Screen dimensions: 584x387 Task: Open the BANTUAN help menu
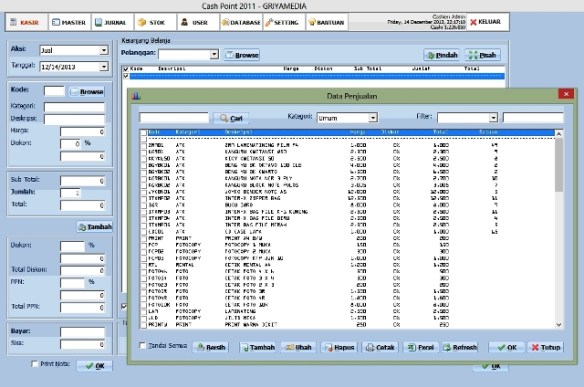pyautogui.click(x=327, y=22)
